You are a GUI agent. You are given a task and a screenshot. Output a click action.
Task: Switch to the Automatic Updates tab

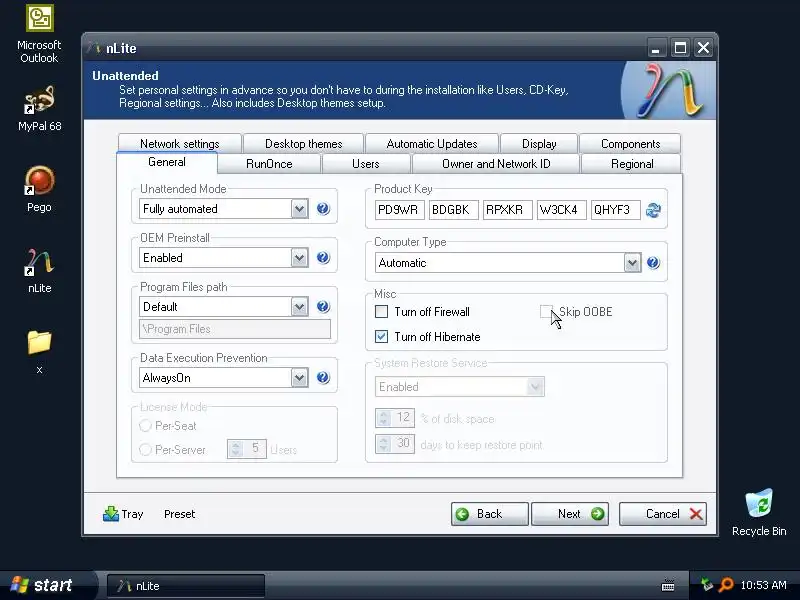click(x=432, y=144)
